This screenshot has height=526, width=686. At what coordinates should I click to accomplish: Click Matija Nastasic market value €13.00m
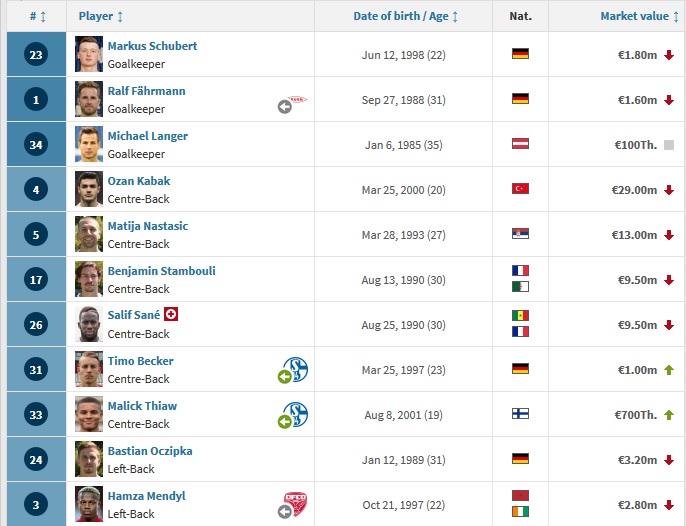pyautogui.click(x=637, y=234)
